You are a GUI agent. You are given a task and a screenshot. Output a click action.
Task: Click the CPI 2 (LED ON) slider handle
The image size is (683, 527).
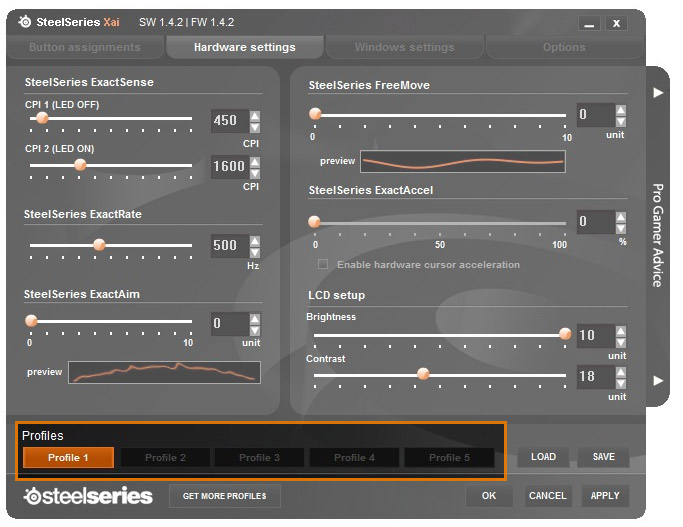point(80,165)
